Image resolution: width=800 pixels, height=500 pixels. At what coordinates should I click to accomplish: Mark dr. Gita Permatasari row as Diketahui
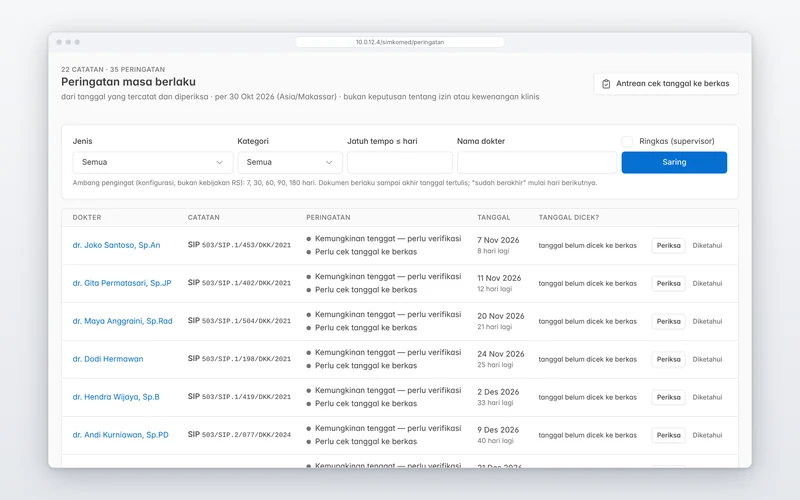point(707,283)
